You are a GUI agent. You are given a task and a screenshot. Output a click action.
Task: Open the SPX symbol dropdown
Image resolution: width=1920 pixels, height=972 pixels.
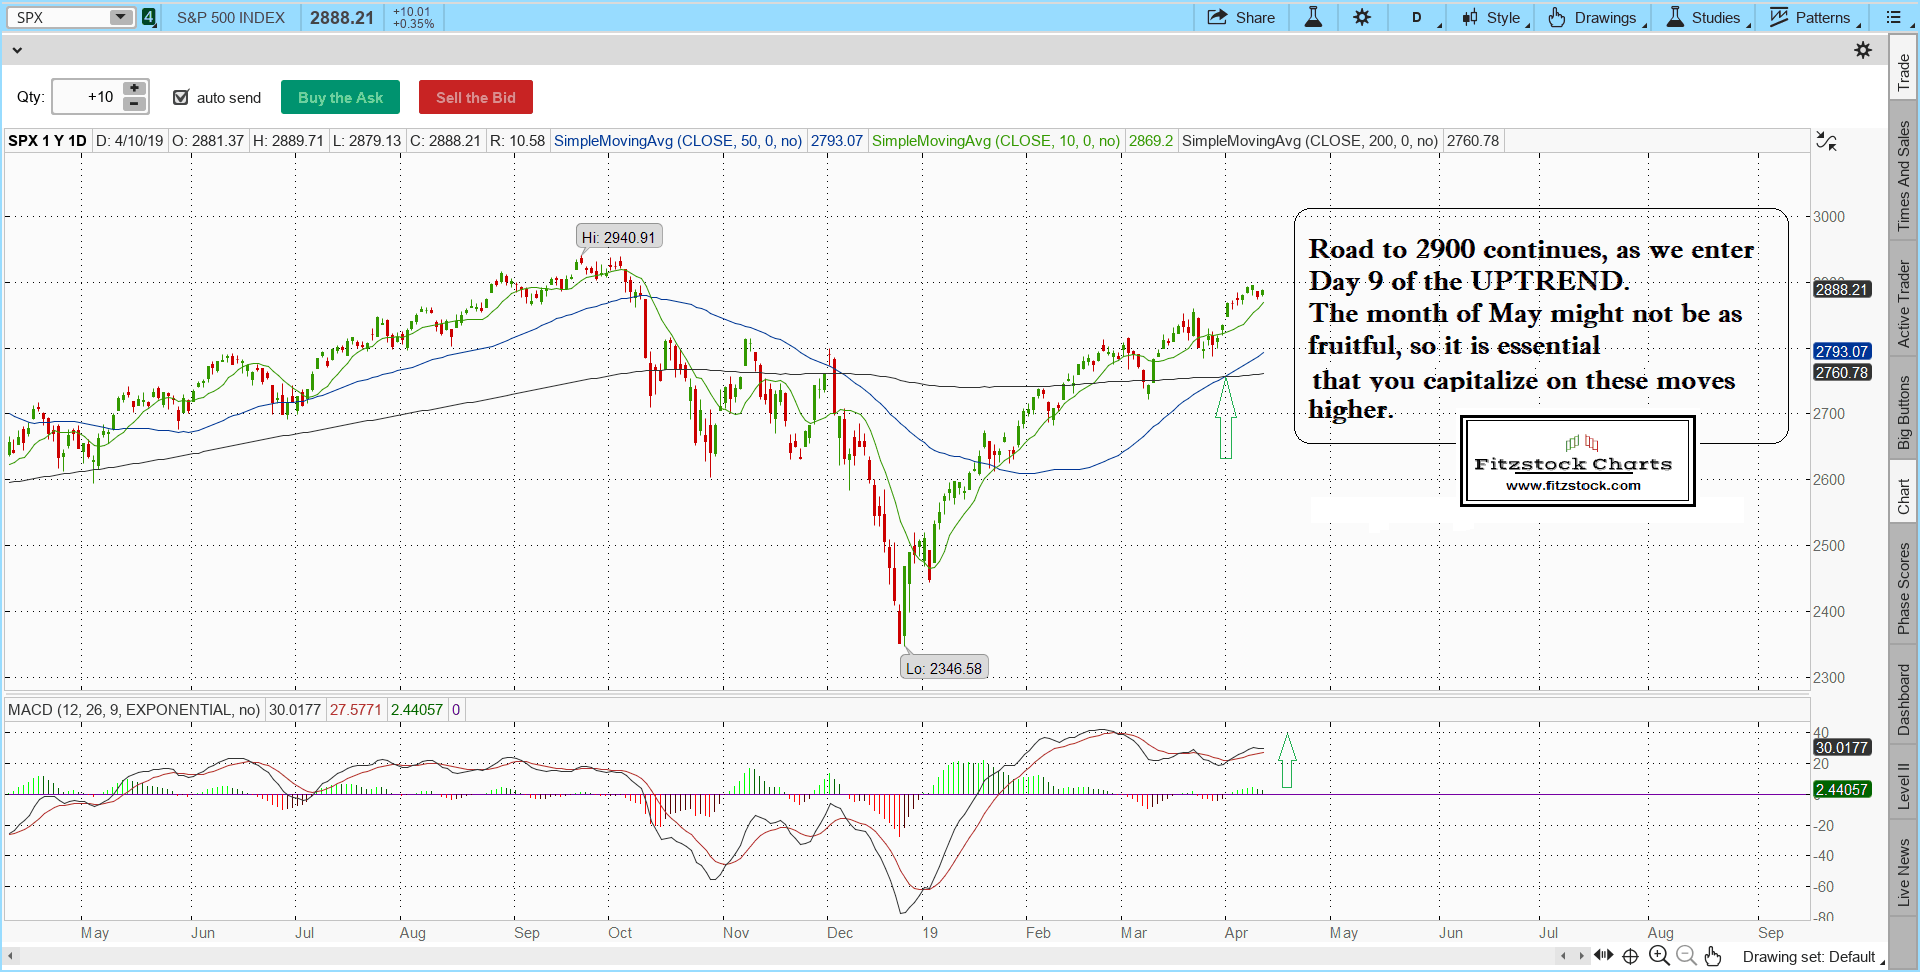pyautogui.click(x=120, y=17)
